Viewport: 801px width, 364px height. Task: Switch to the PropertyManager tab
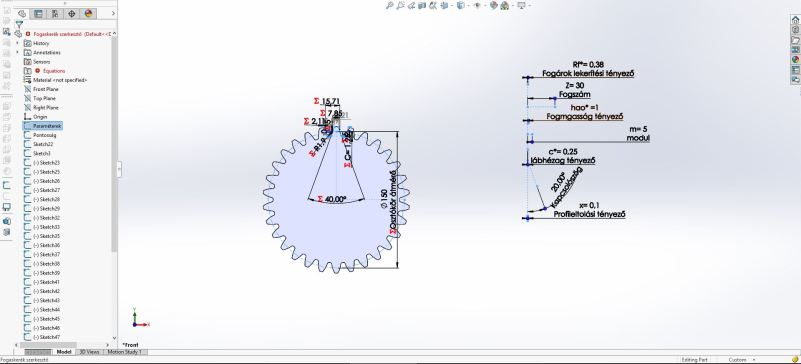(38, 14)
